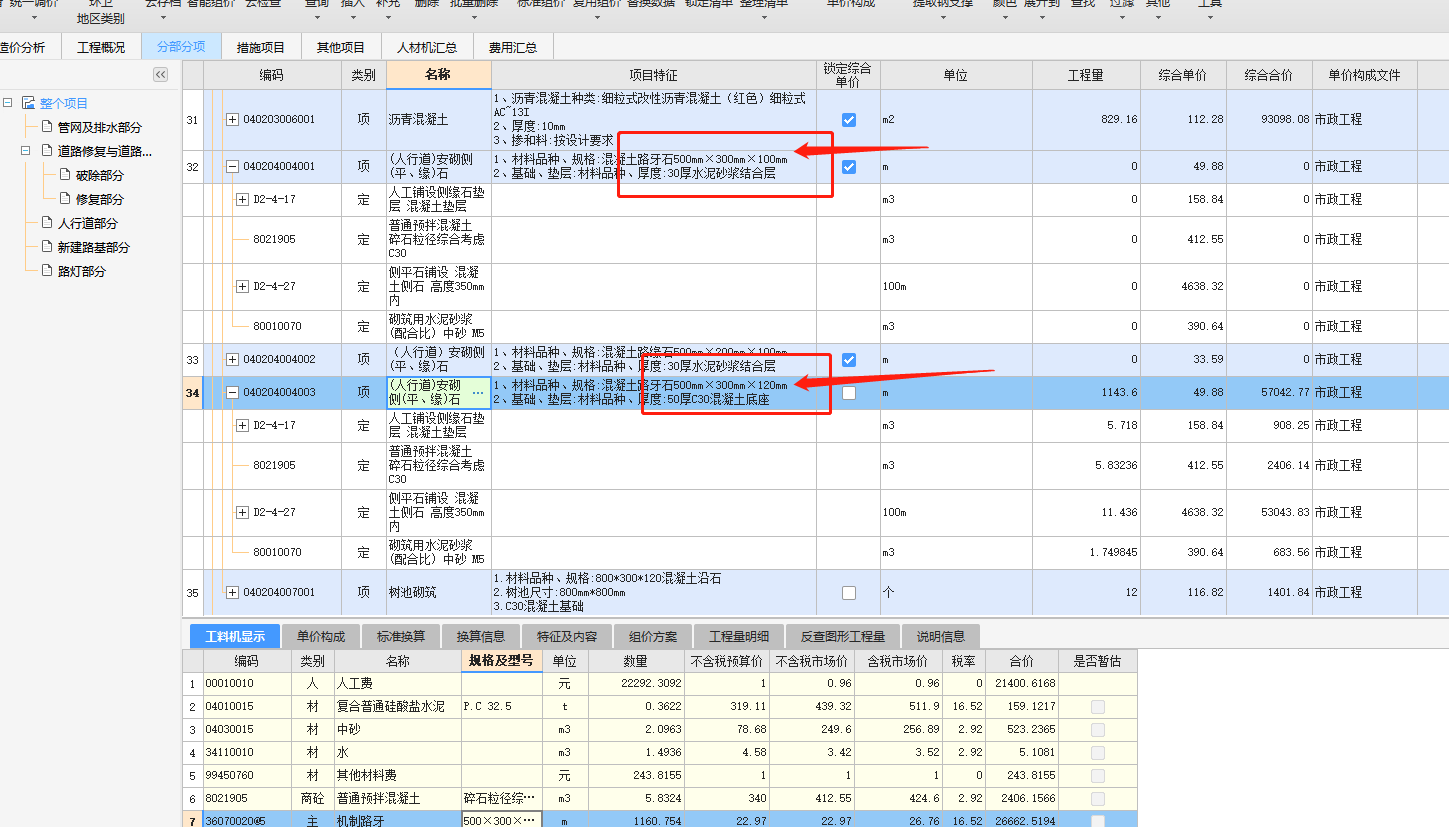Image resolution: width=1449 pixels, height=827 pixels.
Task: Open the ellipsis button in row 34 name cell
Action: click(476, 392)
